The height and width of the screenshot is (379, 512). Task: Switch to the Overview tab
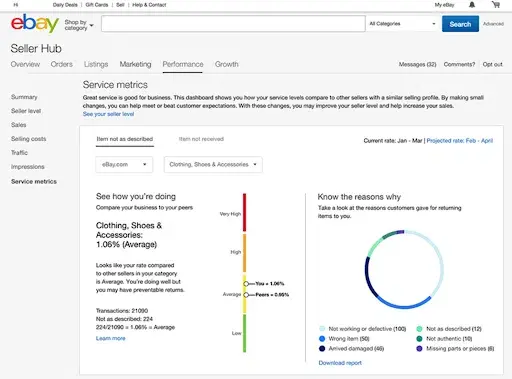[x=25, y=64]
